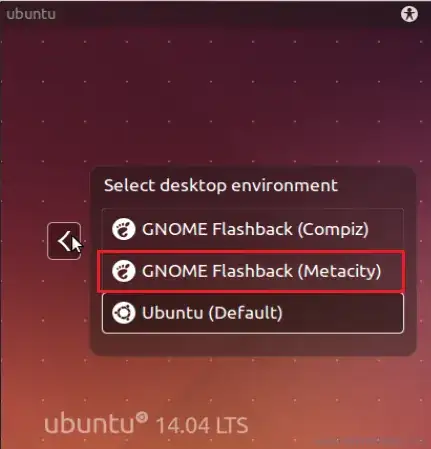Click the word 'Flashback' in Metacity entry
Screen dimensions: 431x449
(253, 270)
